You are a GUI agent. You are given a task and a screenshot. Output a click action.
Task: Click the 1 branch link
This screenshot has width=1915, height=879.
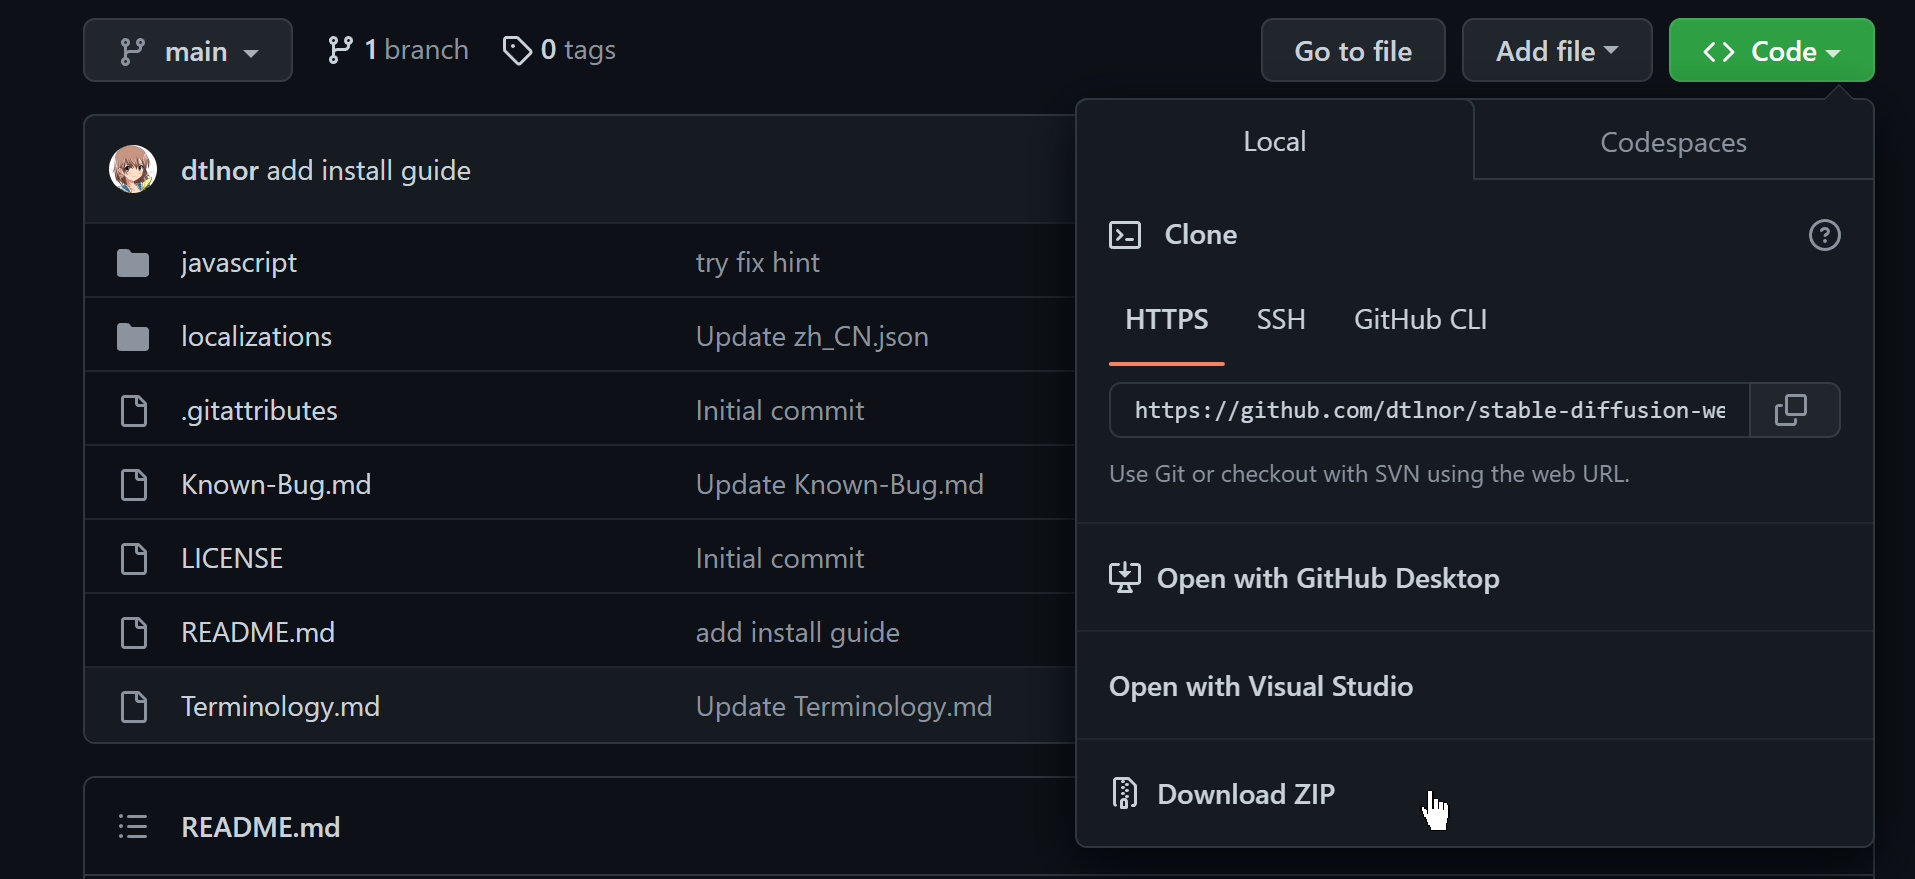click(398, 50)
